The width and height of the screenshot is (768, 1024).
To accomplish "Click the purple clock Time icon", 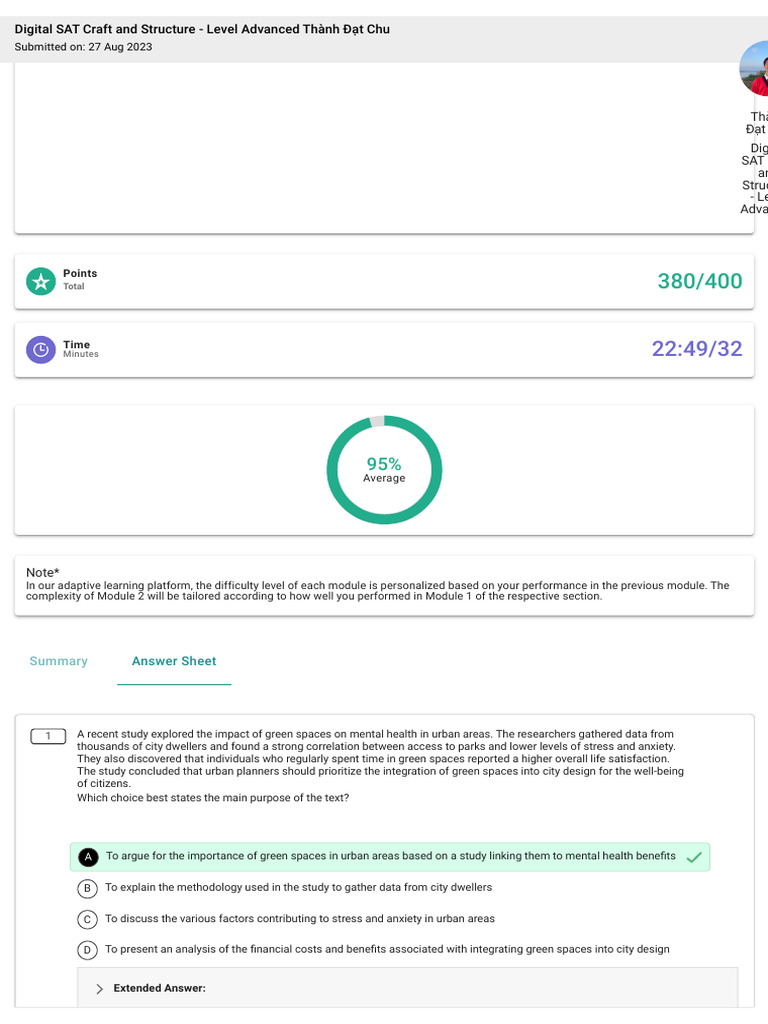I will coord(40,350).
